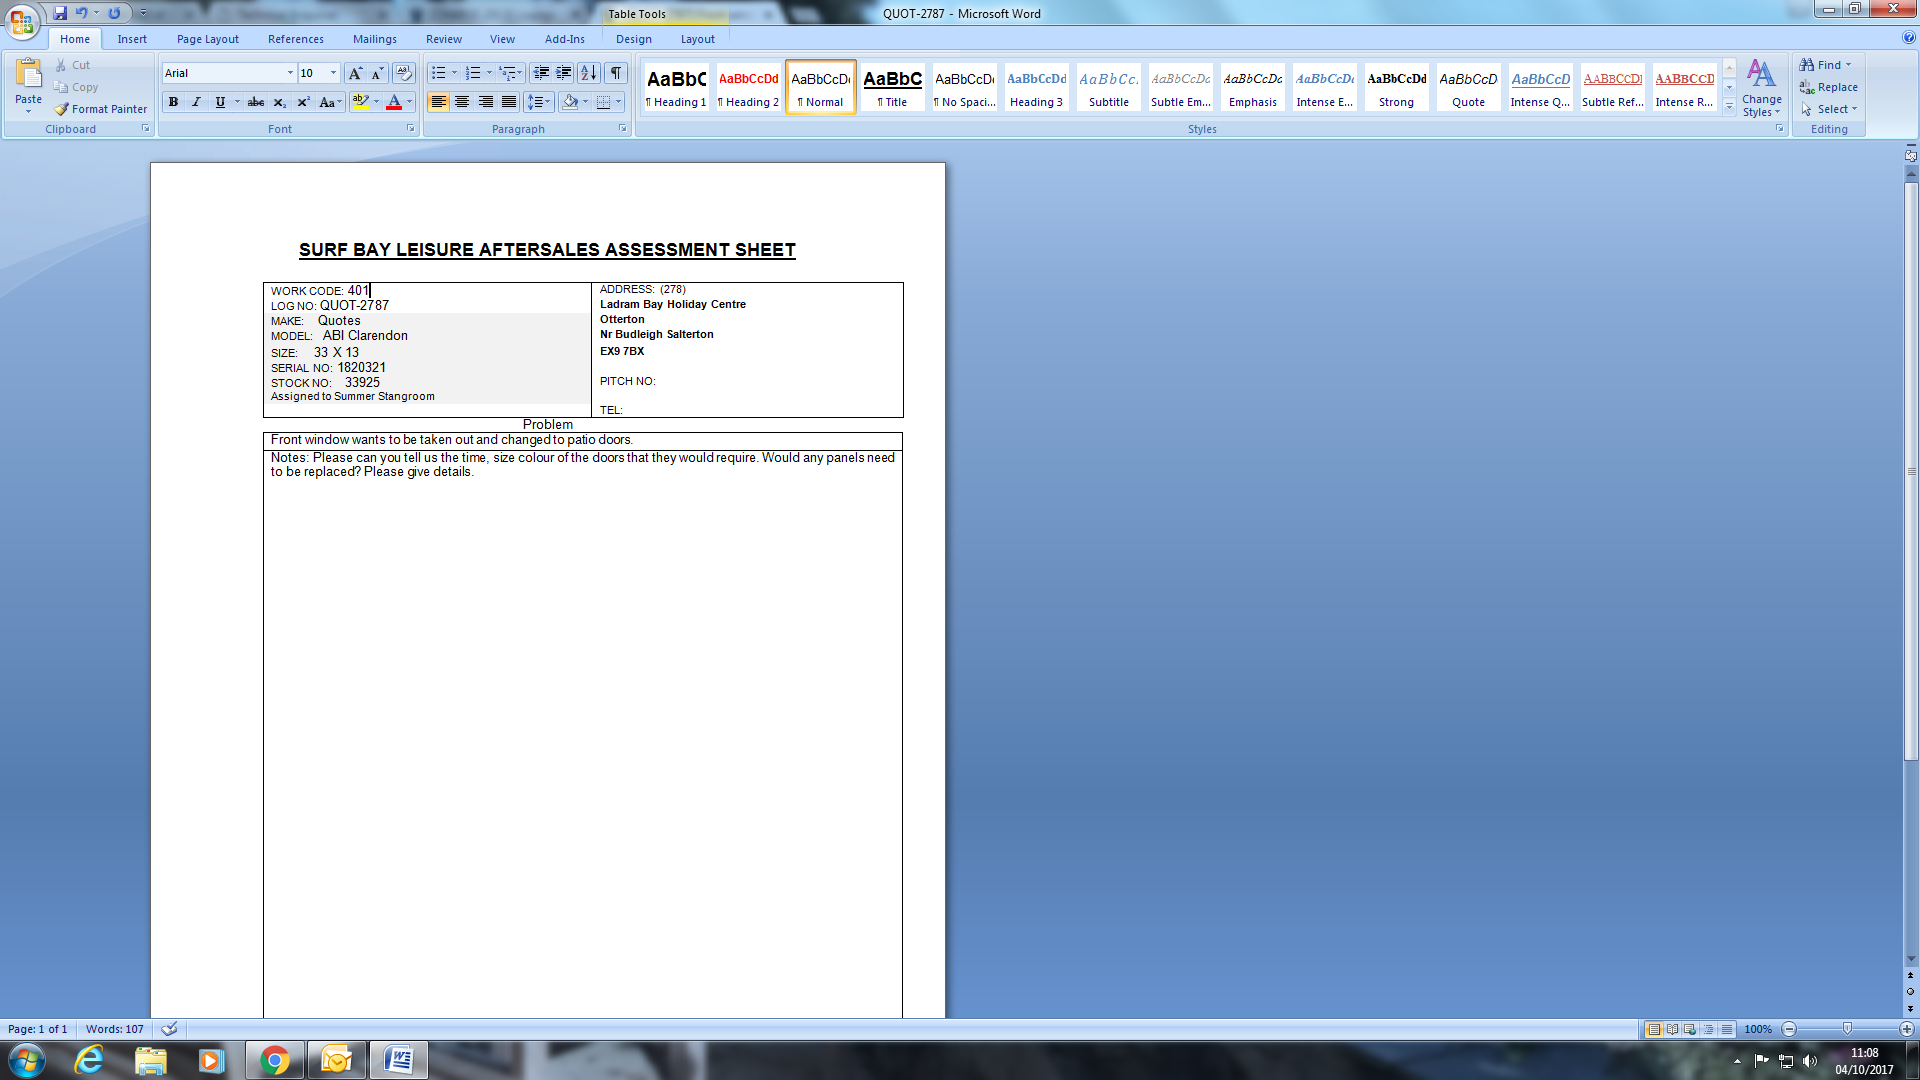Open the Table Tools Design tab
The width and height of the screenshot is (1920, 1080).
pyautogui.click(x=633, y=39)
